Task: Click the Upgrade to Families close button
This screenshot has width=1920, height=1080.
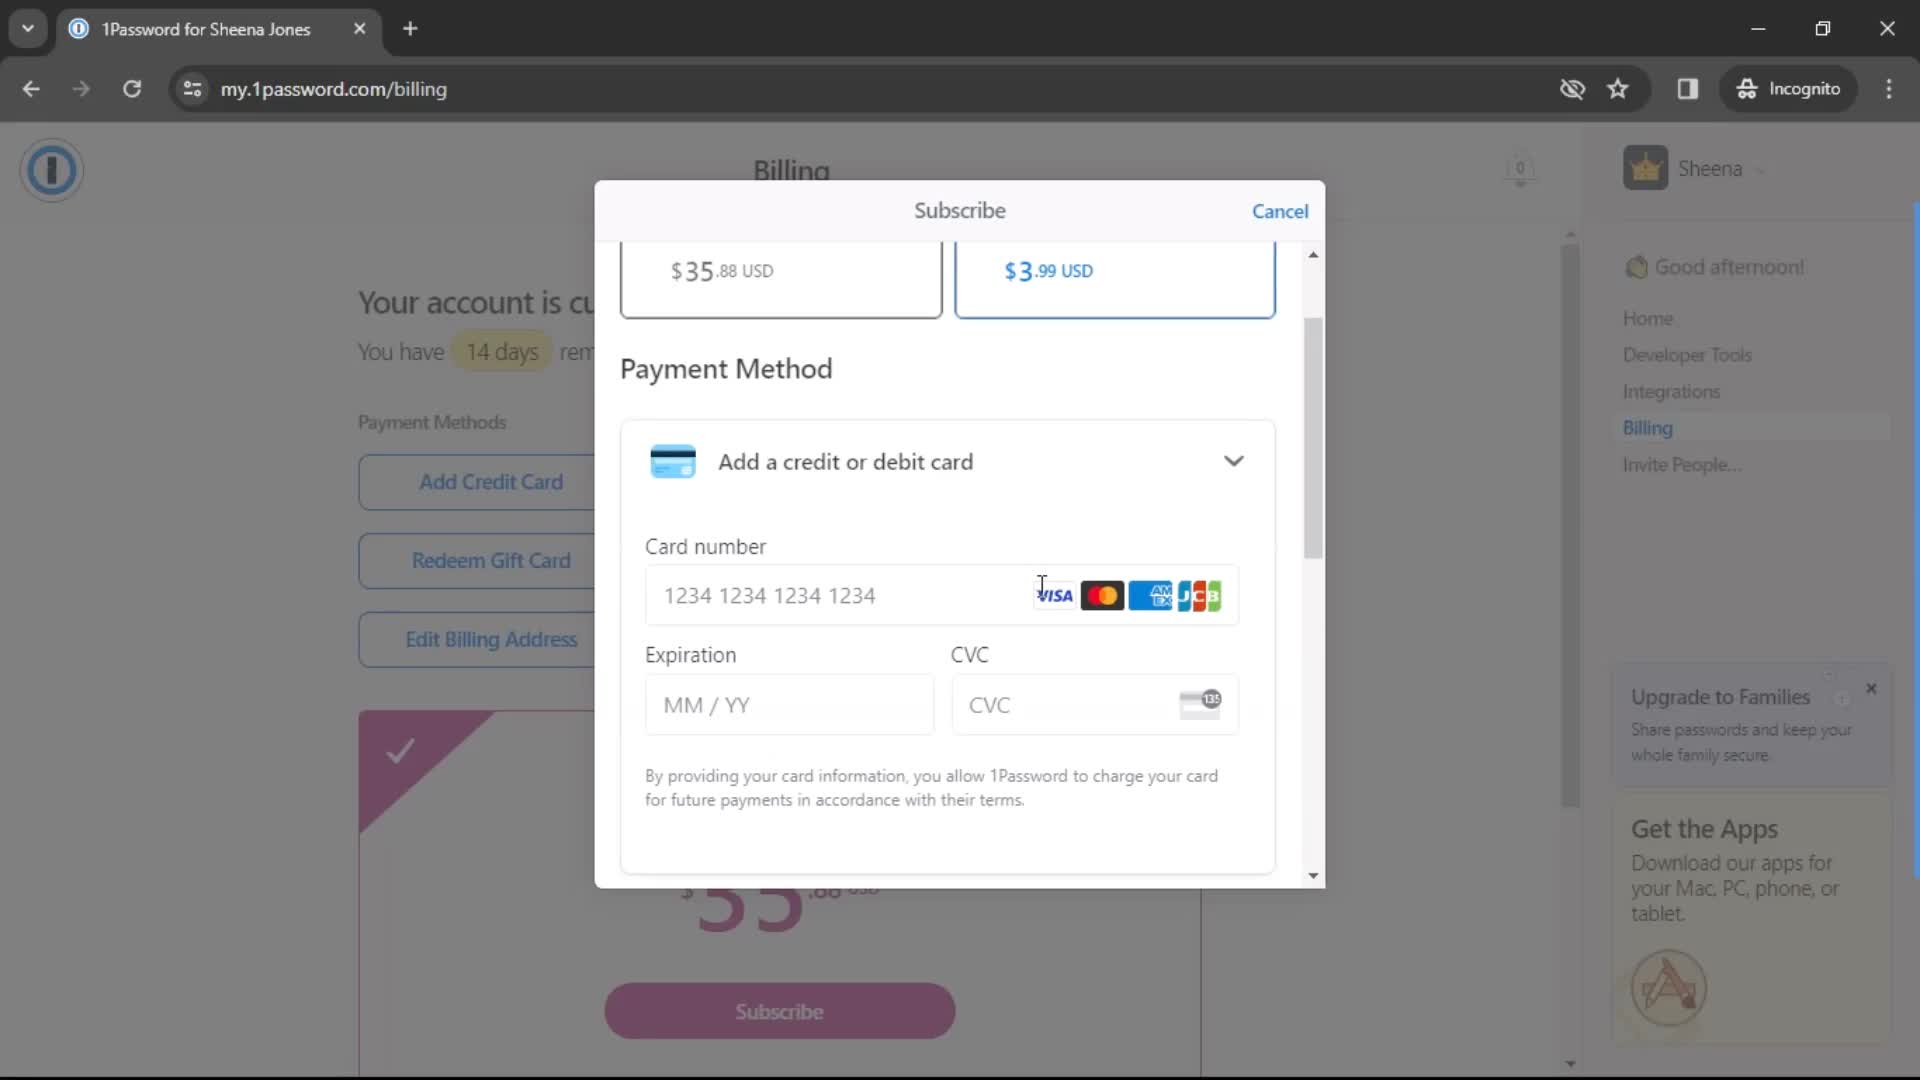Action: tap(1873, 688)
